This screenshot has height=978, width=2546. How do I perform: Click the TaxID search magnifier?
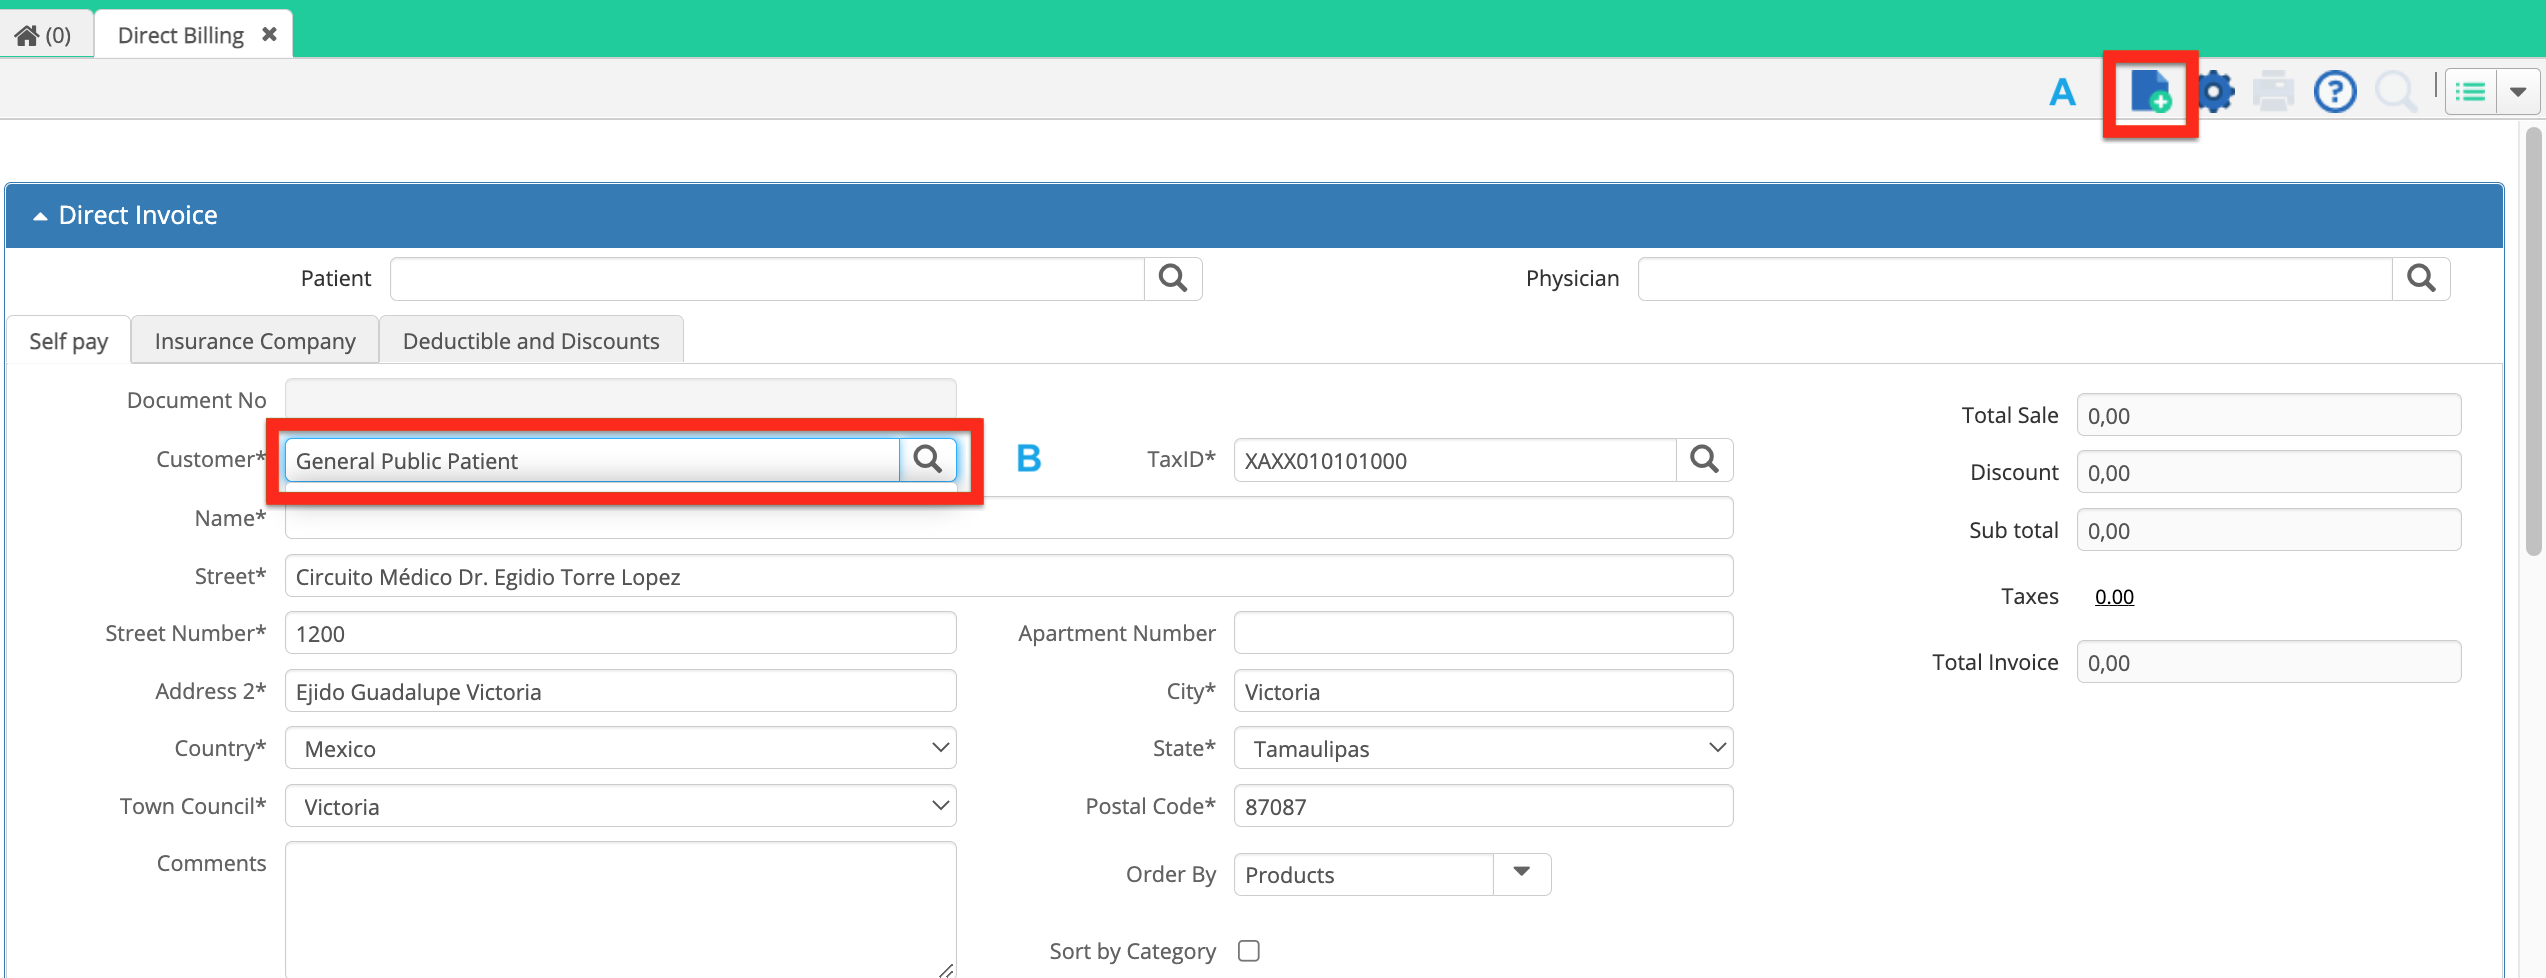1704,460
